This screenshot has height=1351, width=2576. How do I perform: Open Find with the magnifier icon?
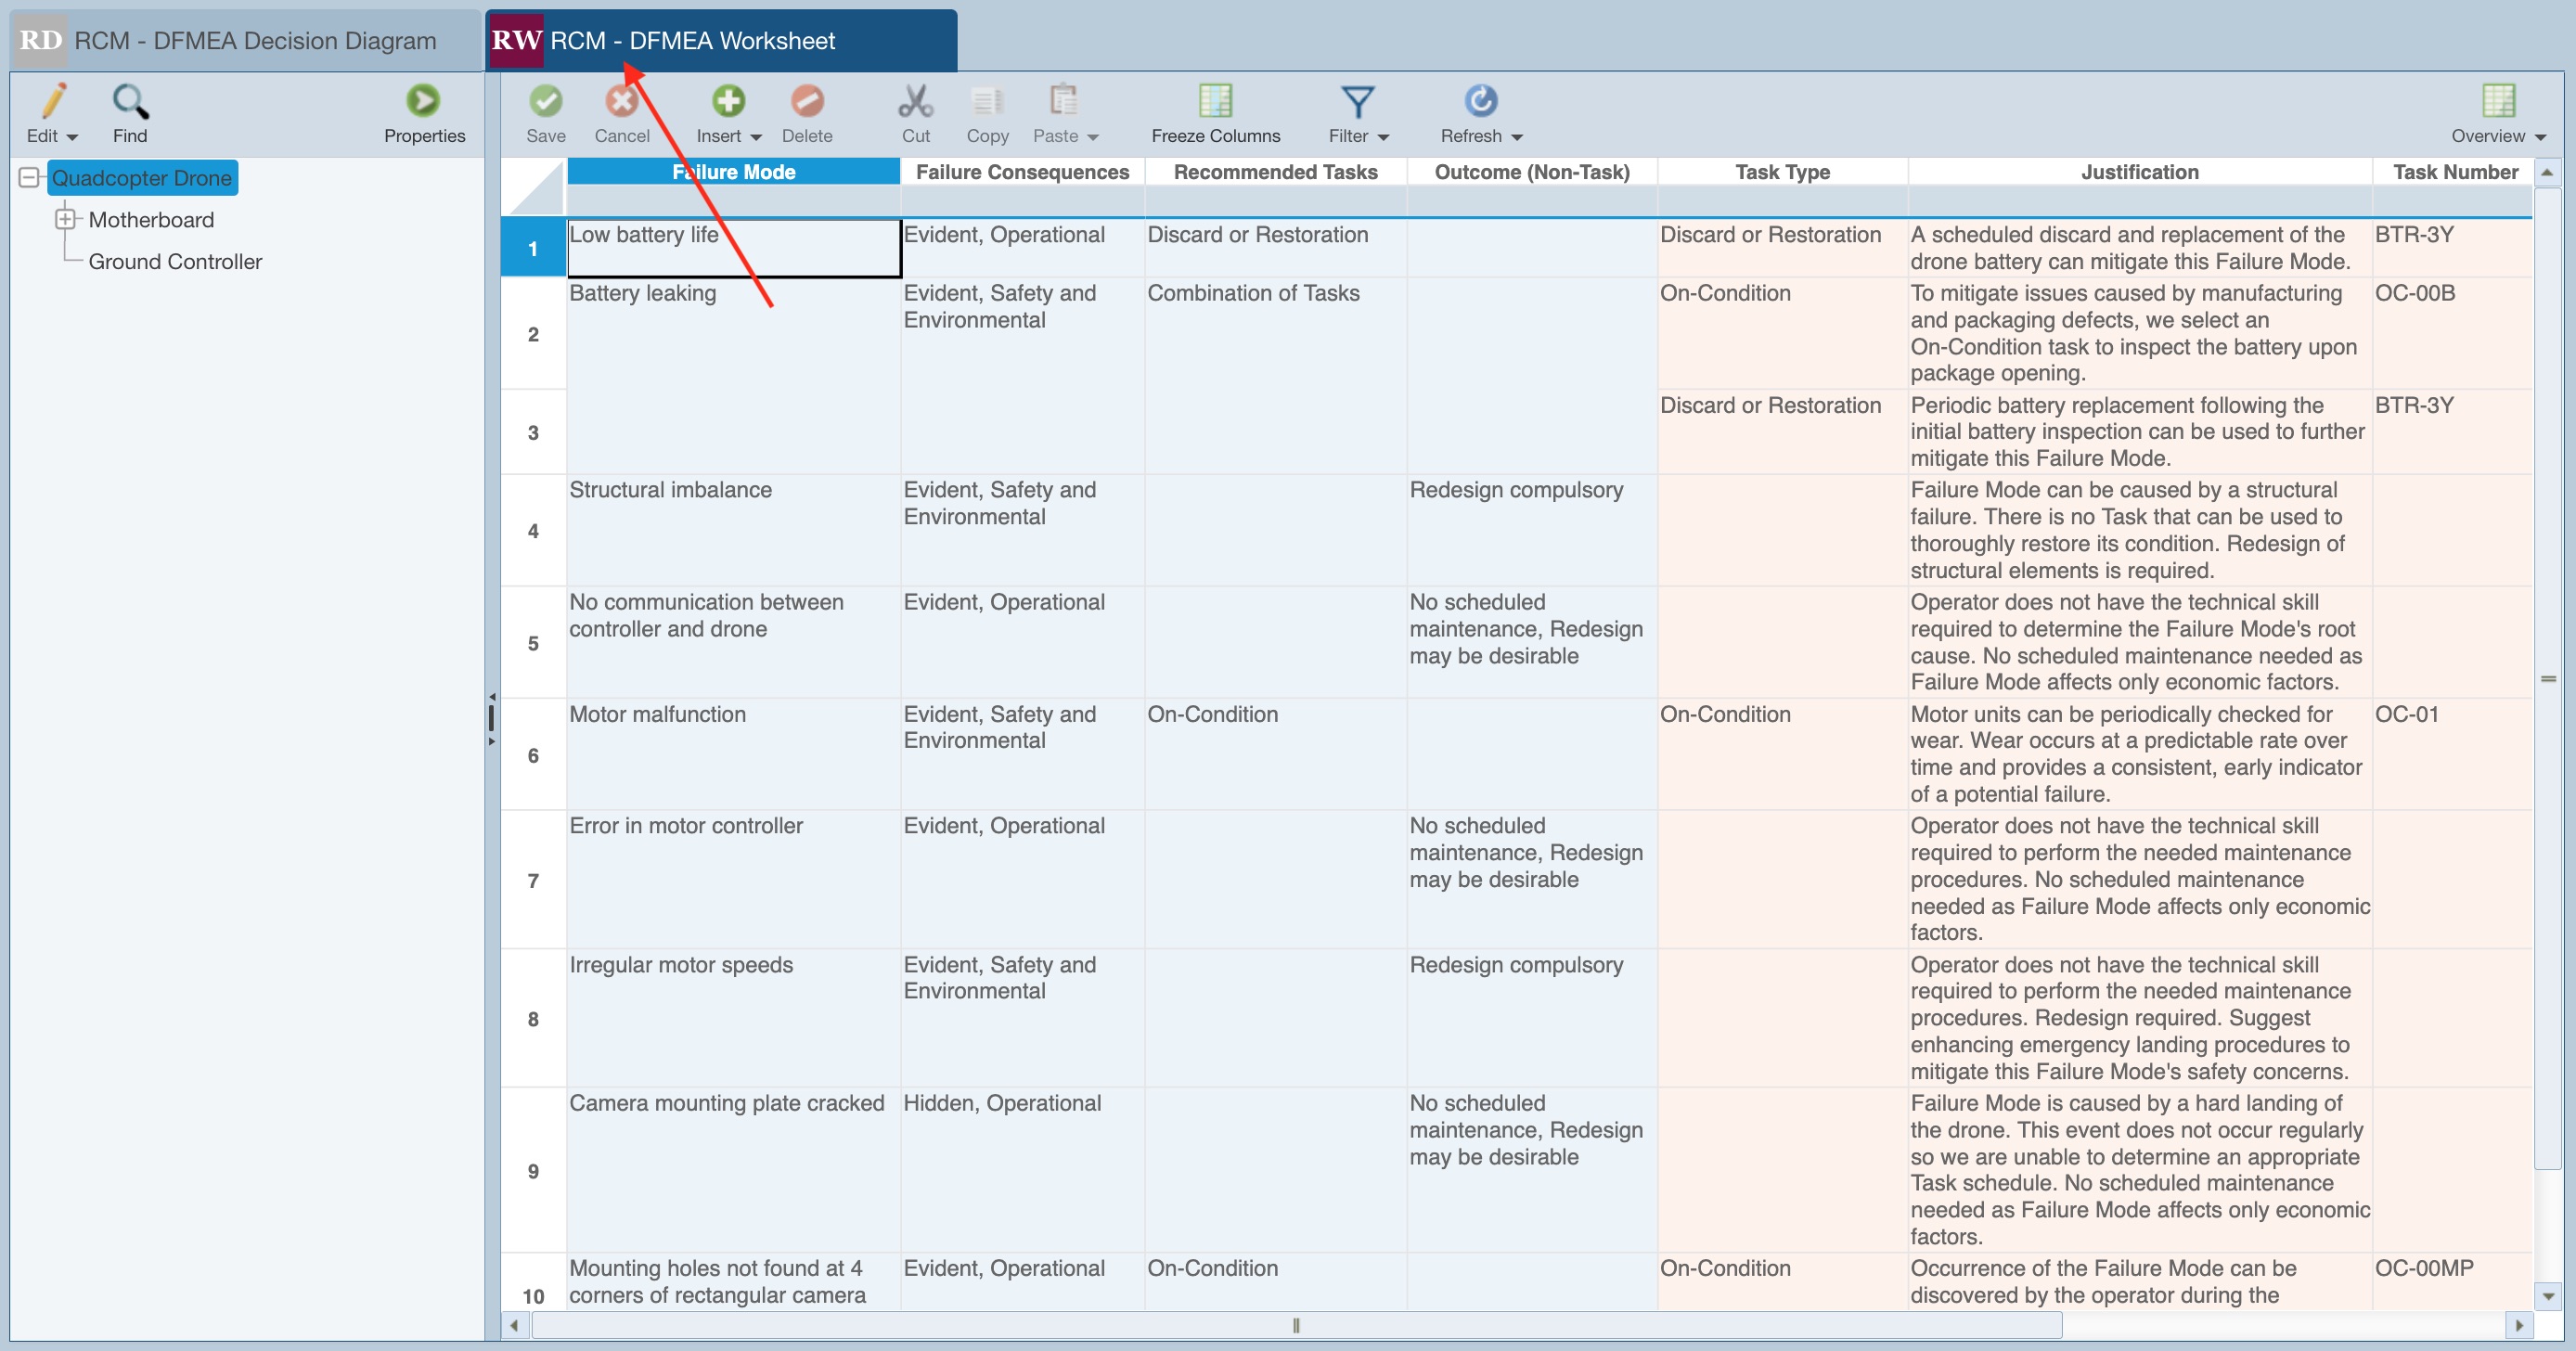tap(130, 101)
